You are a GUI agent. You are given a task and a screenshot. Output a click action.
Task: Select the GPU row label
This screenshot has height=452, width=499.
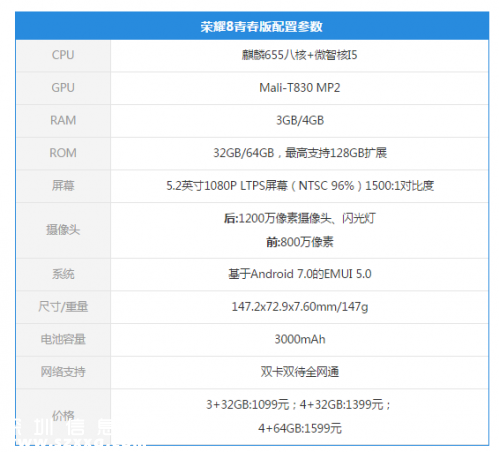pos(63,87)
